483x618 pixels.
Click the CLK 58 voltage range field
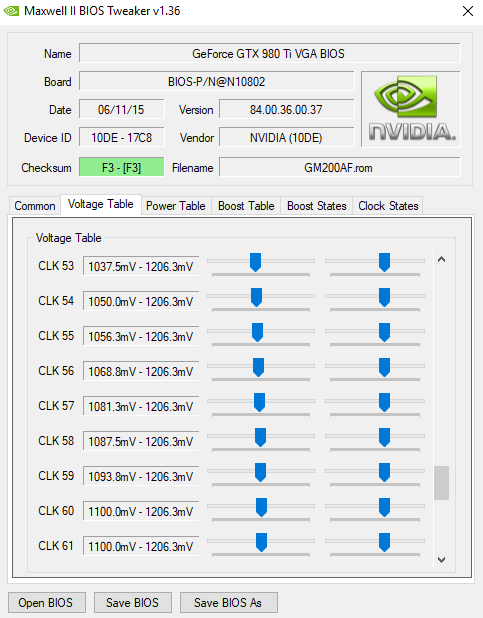tap(141, 442)
